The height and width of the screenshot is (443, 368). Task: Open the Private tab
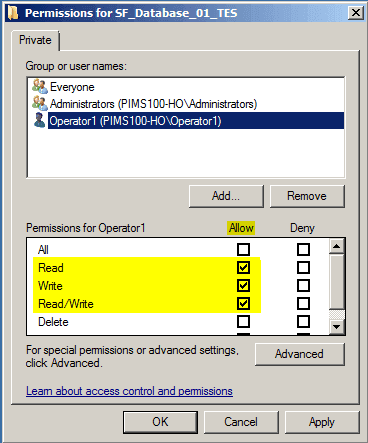pos(35,40)
